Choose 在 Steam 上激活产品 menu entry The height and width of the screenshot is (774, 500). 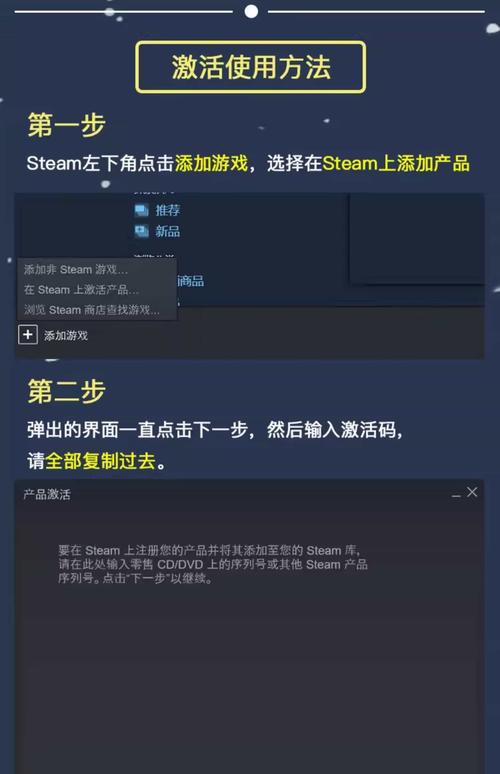[81, 290]
